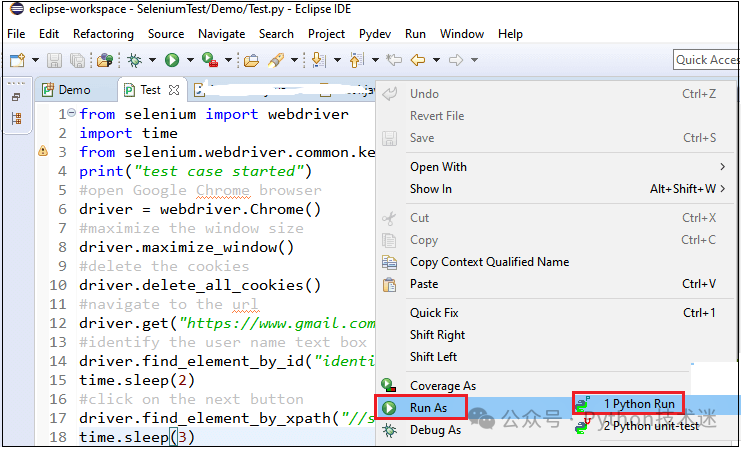Viewport: 741px width, 449px height.
Task: Expand the External Tools dropdown arrow
Action: 228,60
